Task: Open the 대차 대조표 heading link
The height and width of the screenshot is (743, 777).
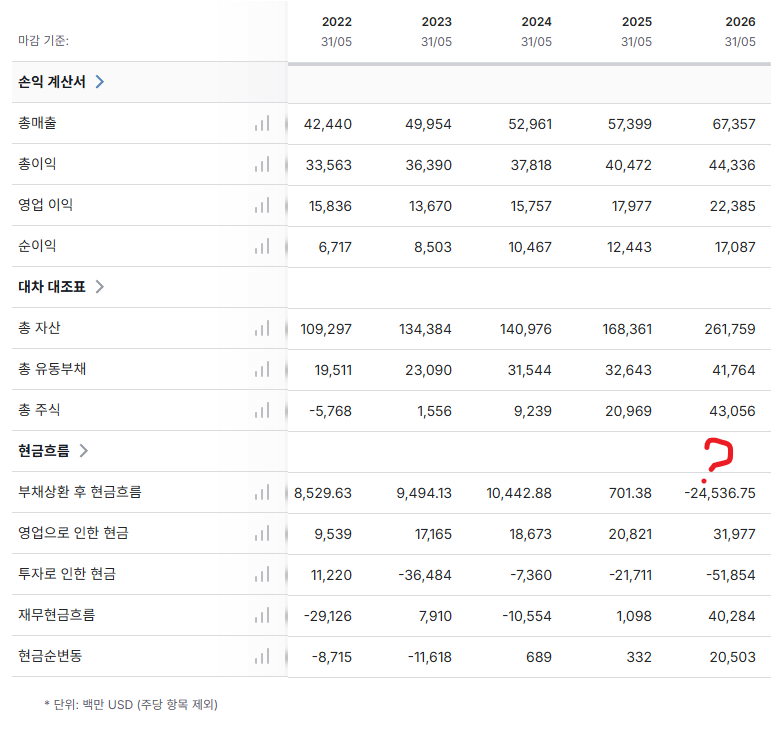Action: click(x=52, y=286)
